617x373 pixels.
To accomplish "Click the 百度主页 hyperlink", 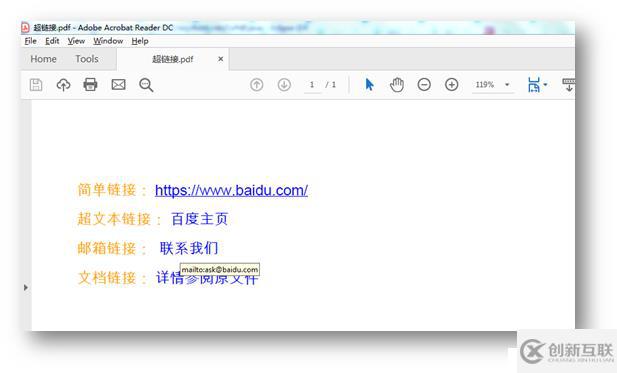I will (200, 219).
